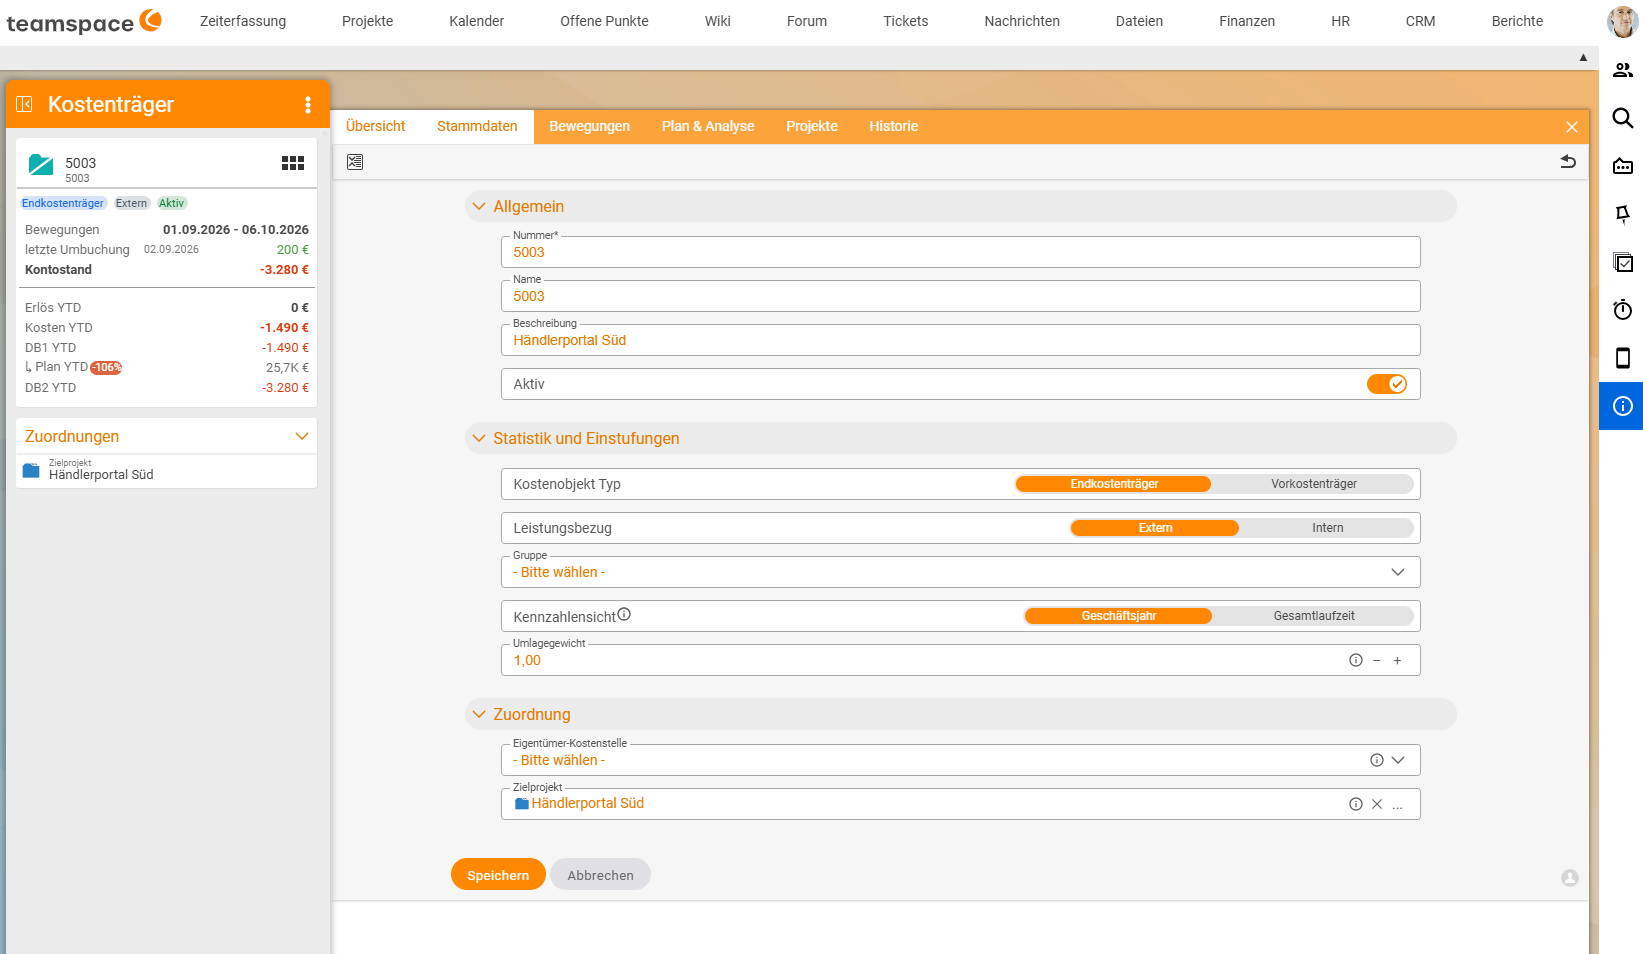Image resolution: width=1643 pixels, height=954 pixels.
Task: Collapse the Kostenträger side panel icon
Action: [24, 104]
